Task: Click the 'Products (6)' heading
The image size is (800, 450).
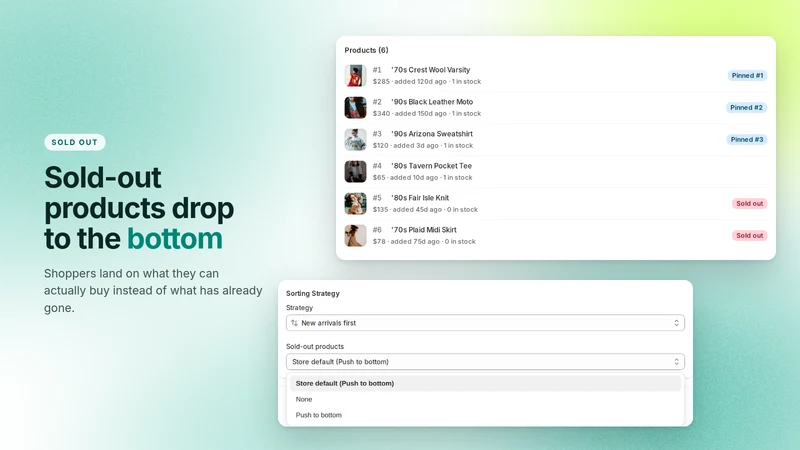Action: [366, 50]
